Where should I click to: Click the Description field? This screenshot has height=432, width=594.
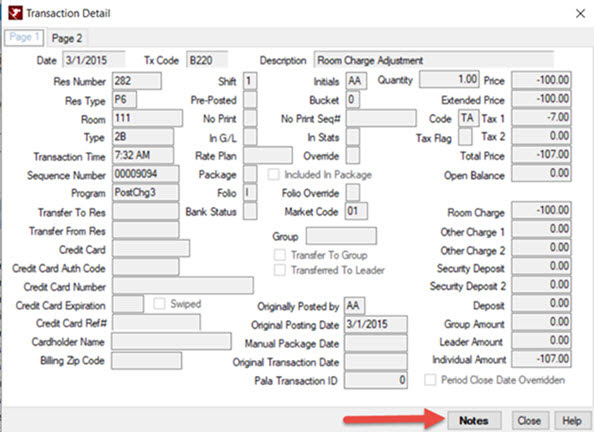(434, 60)
